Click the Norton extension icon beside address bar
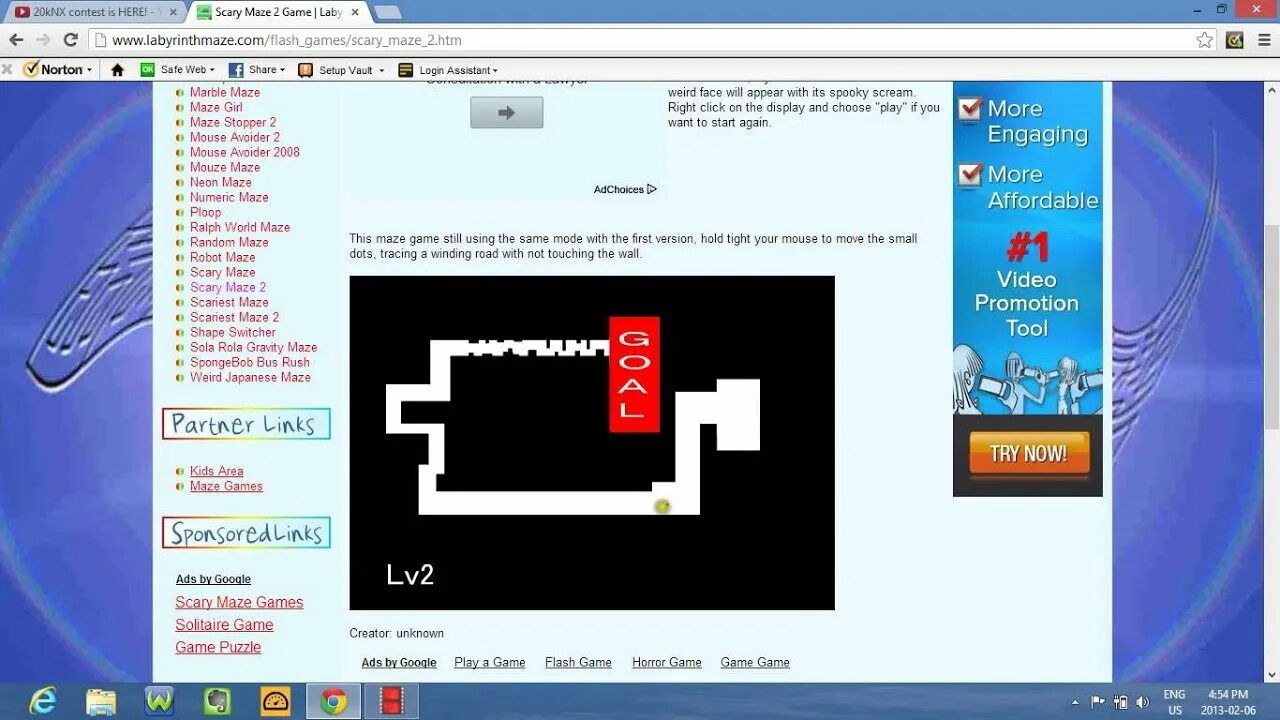This screenshot has width=1280, height=720. click(x=1235, y=40)
